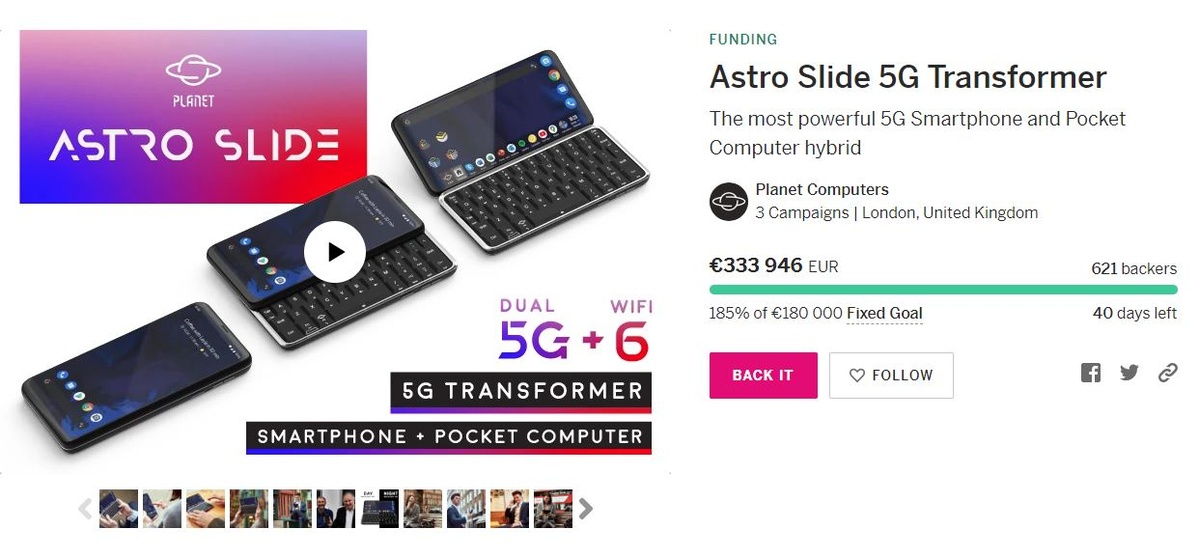
Task: Share campaign on Twitter
Action: pos(1129,373)
